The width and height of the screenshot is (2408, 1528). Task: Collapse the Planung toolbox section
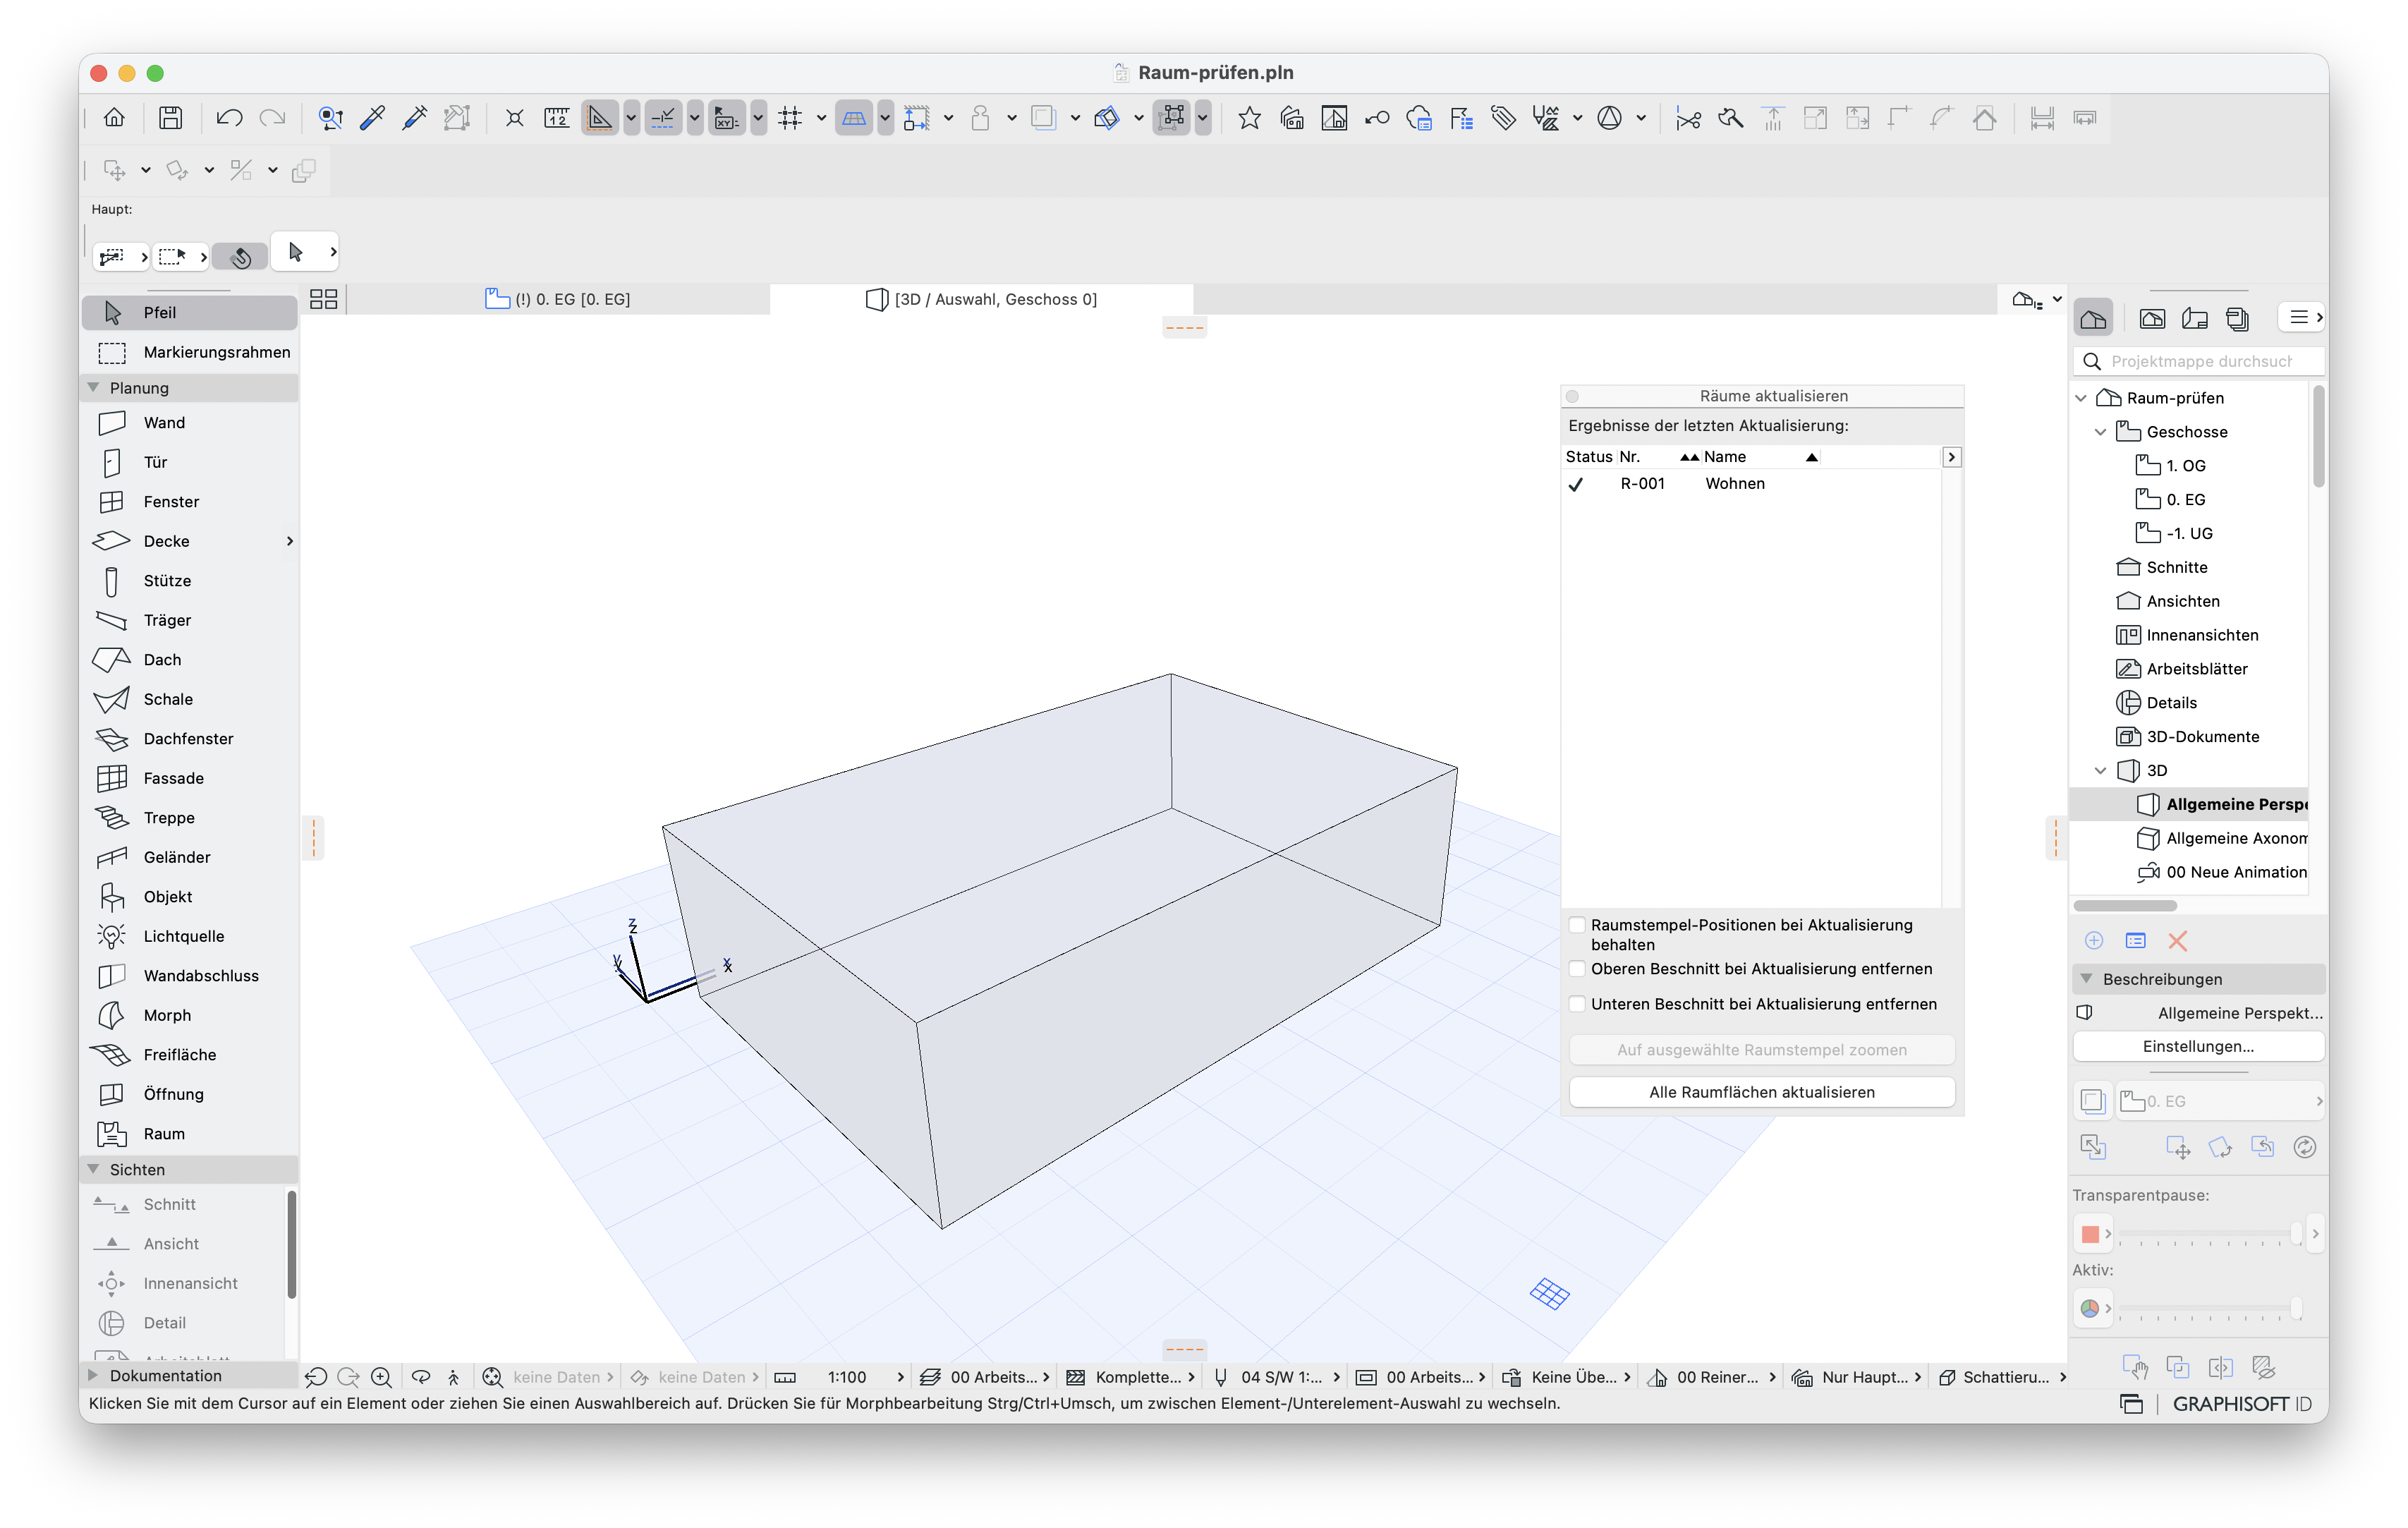[93, 387]
